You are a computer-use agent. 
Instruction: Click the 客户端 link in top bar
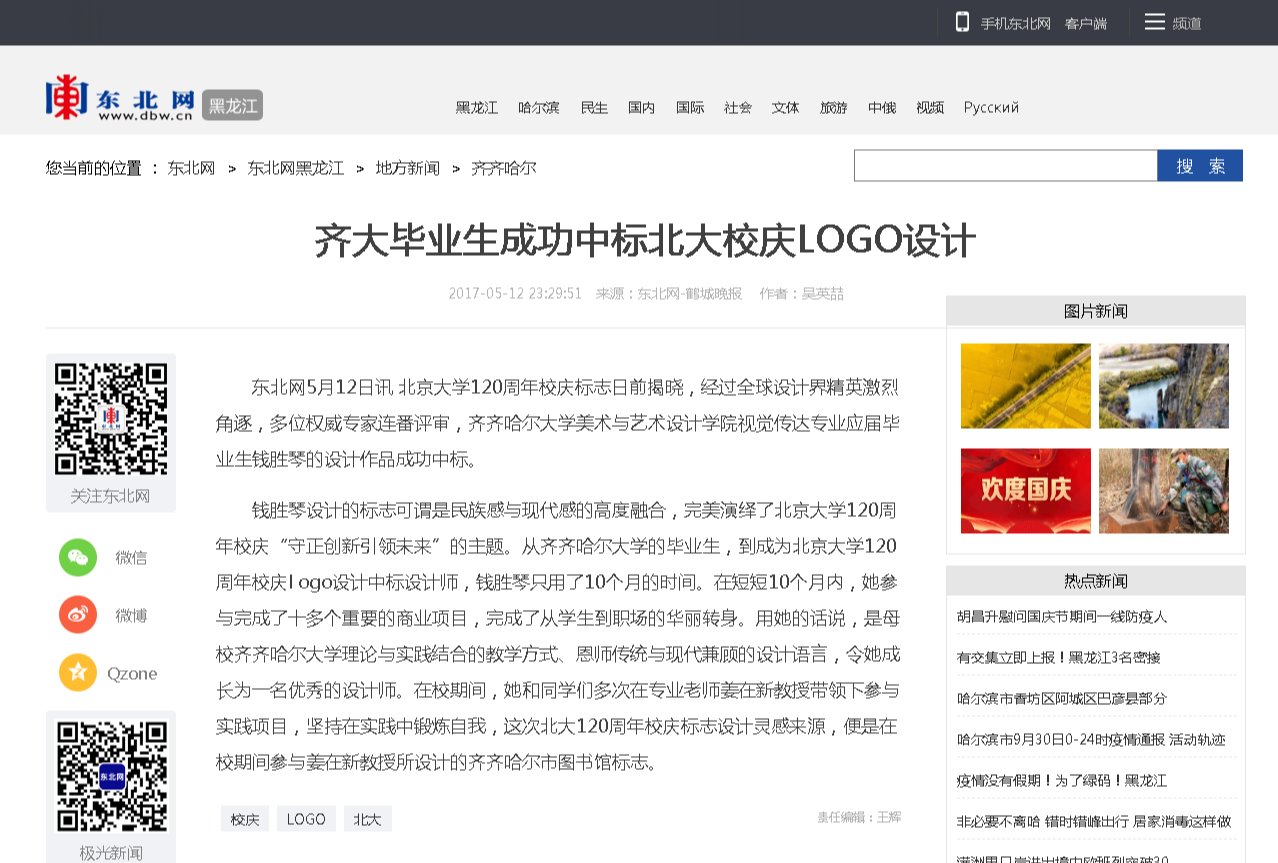1085,23
